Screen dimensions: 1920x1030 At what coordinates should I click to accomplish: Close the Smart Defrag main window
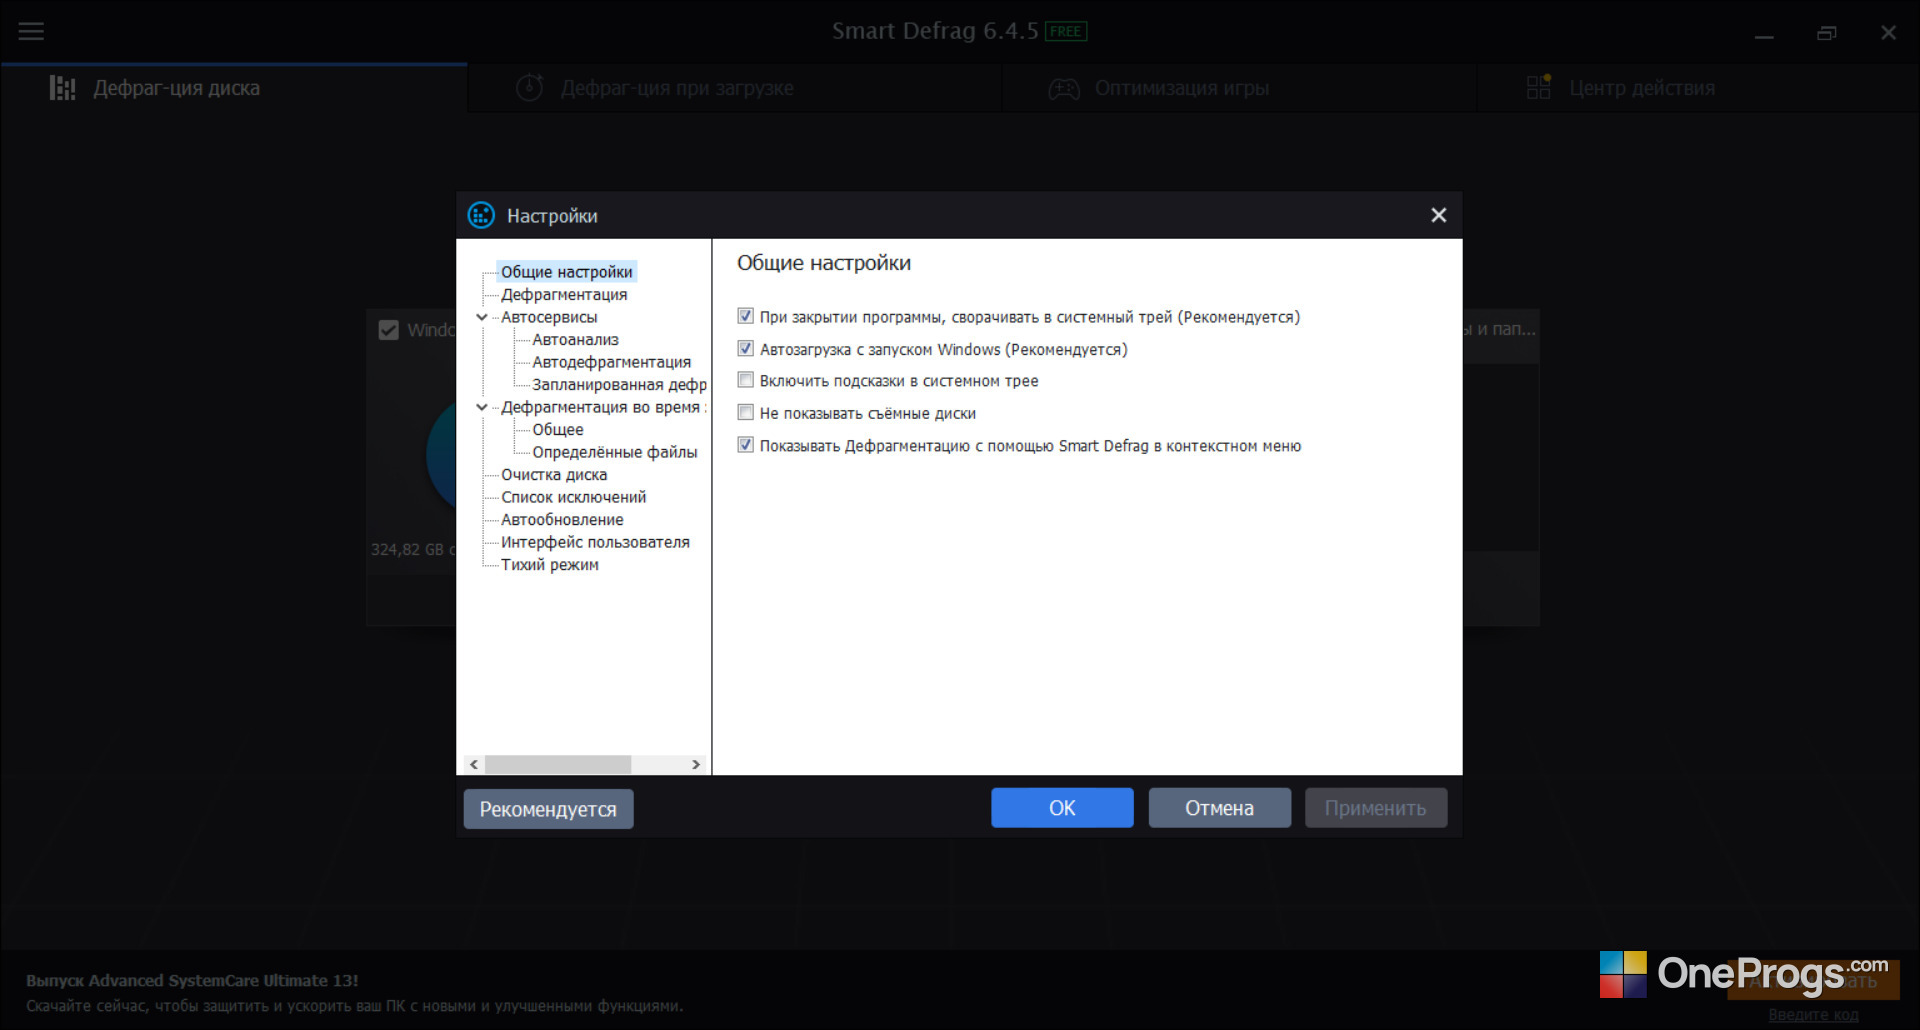tap(1888, 33)
